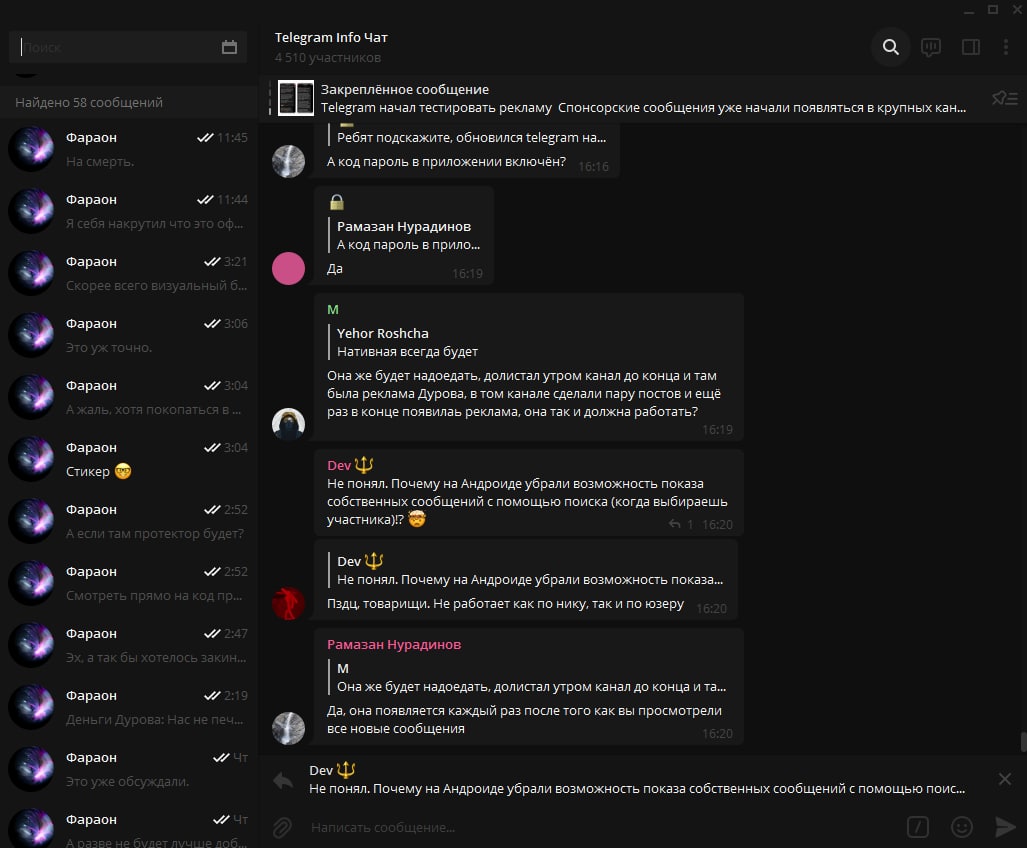The image size is (1027, 848).
Task: Click message 'Пздц, товарищи. Не работает...'
Action: click(505, 604)
